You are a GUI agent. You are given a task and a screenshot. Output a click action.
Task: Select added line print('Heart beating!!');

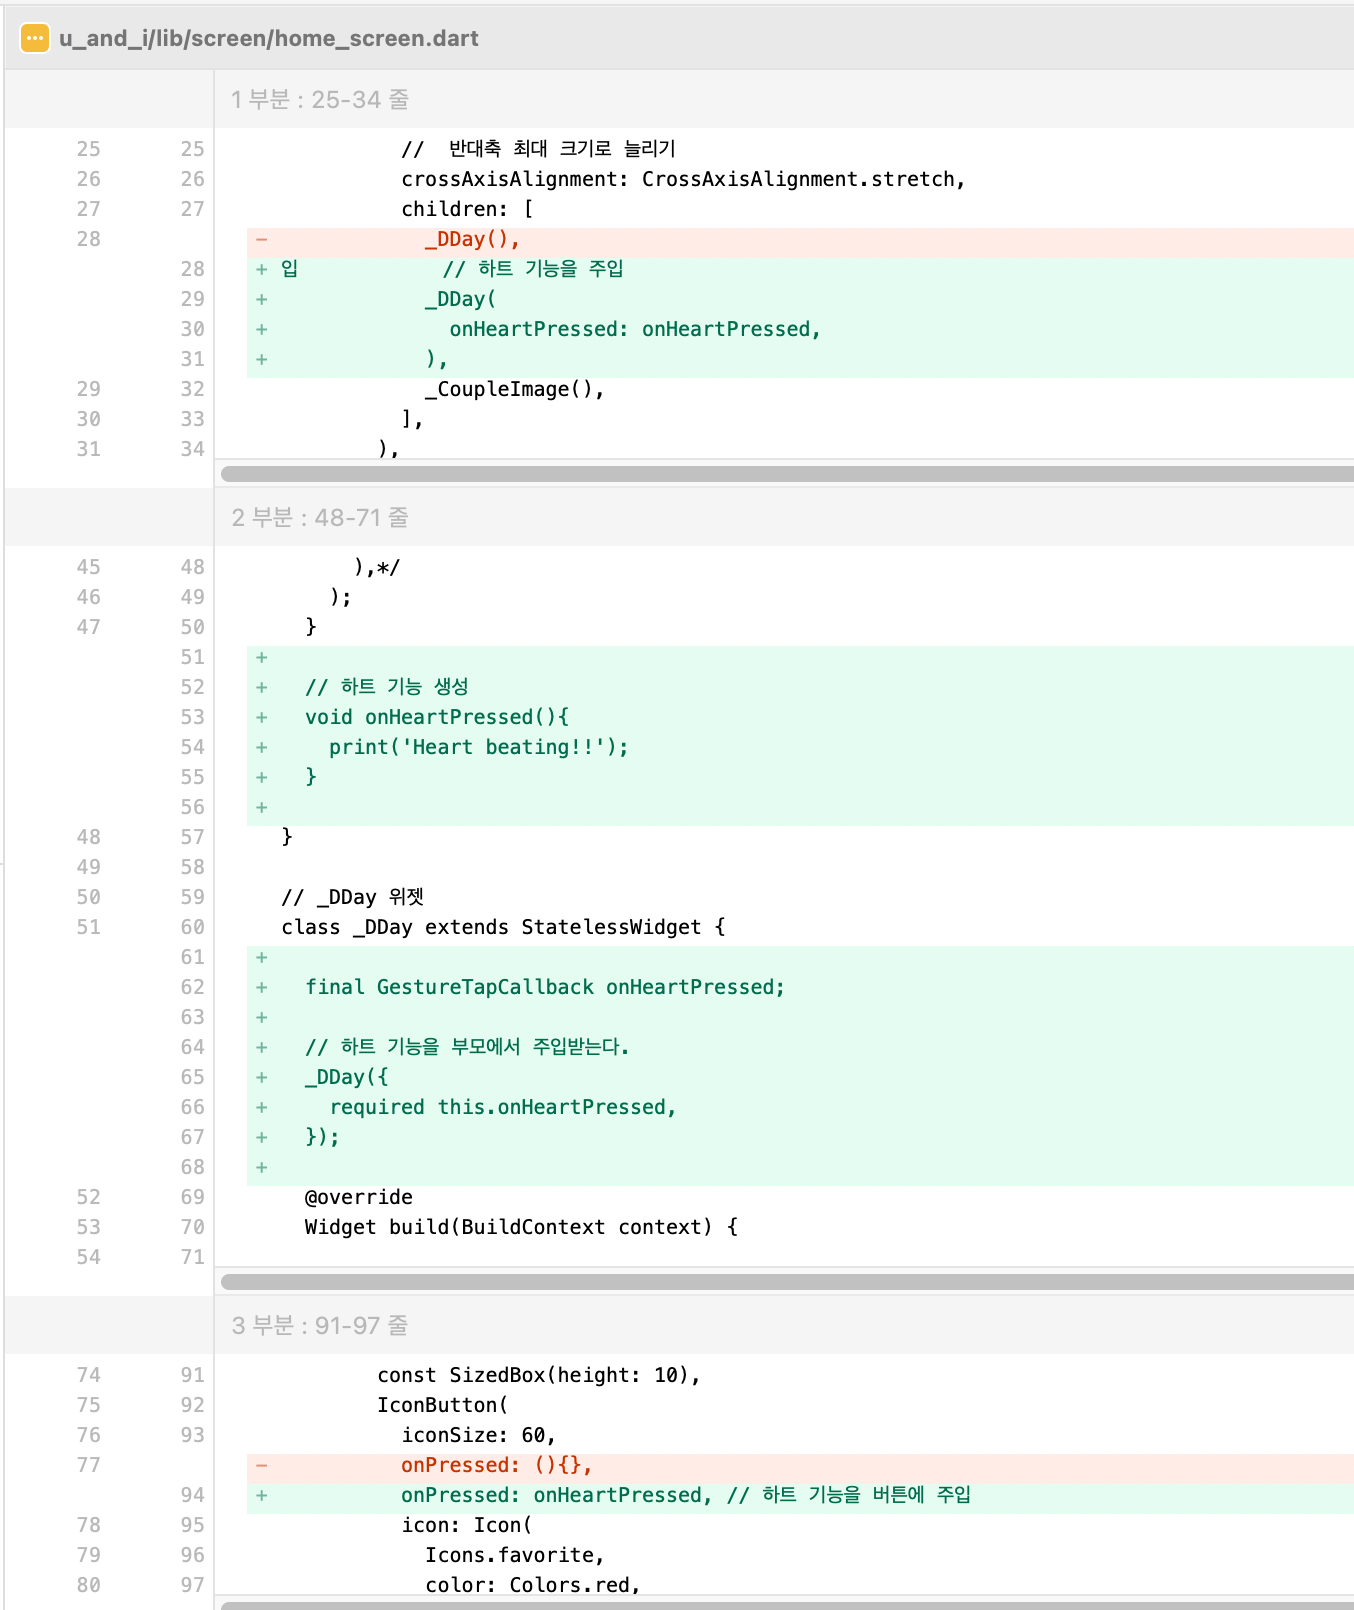point(479,747)
